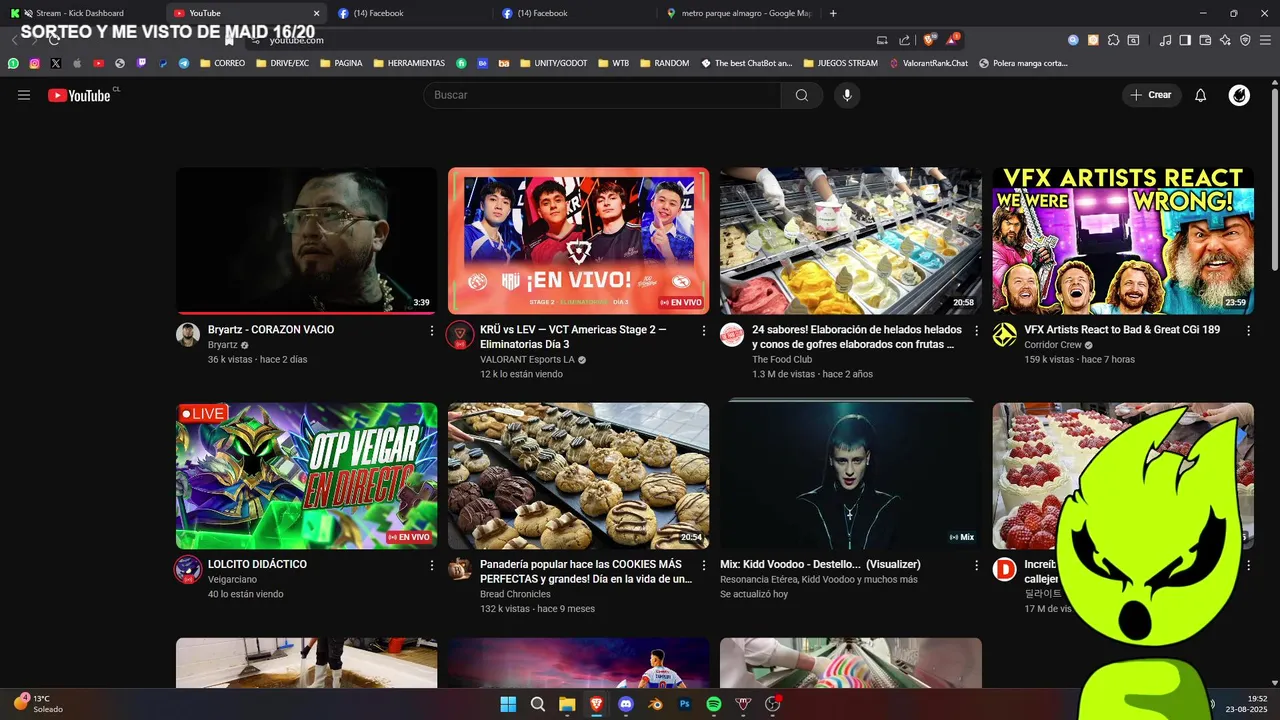Viewport: 1280px width, 720px height.
Task: Open the Corridor Crew channel link
Action: (1053, 345)
